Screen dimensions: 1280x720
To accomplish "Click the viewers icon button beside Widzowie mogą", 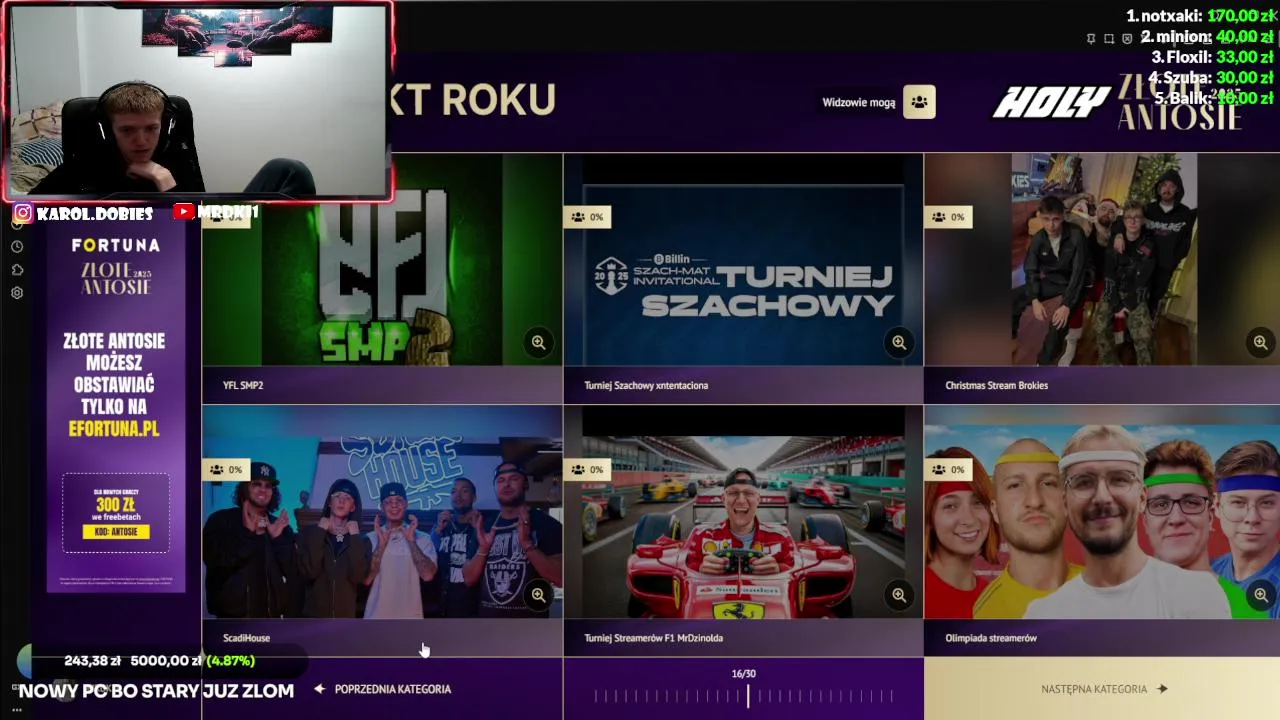I will coord(919,102).
